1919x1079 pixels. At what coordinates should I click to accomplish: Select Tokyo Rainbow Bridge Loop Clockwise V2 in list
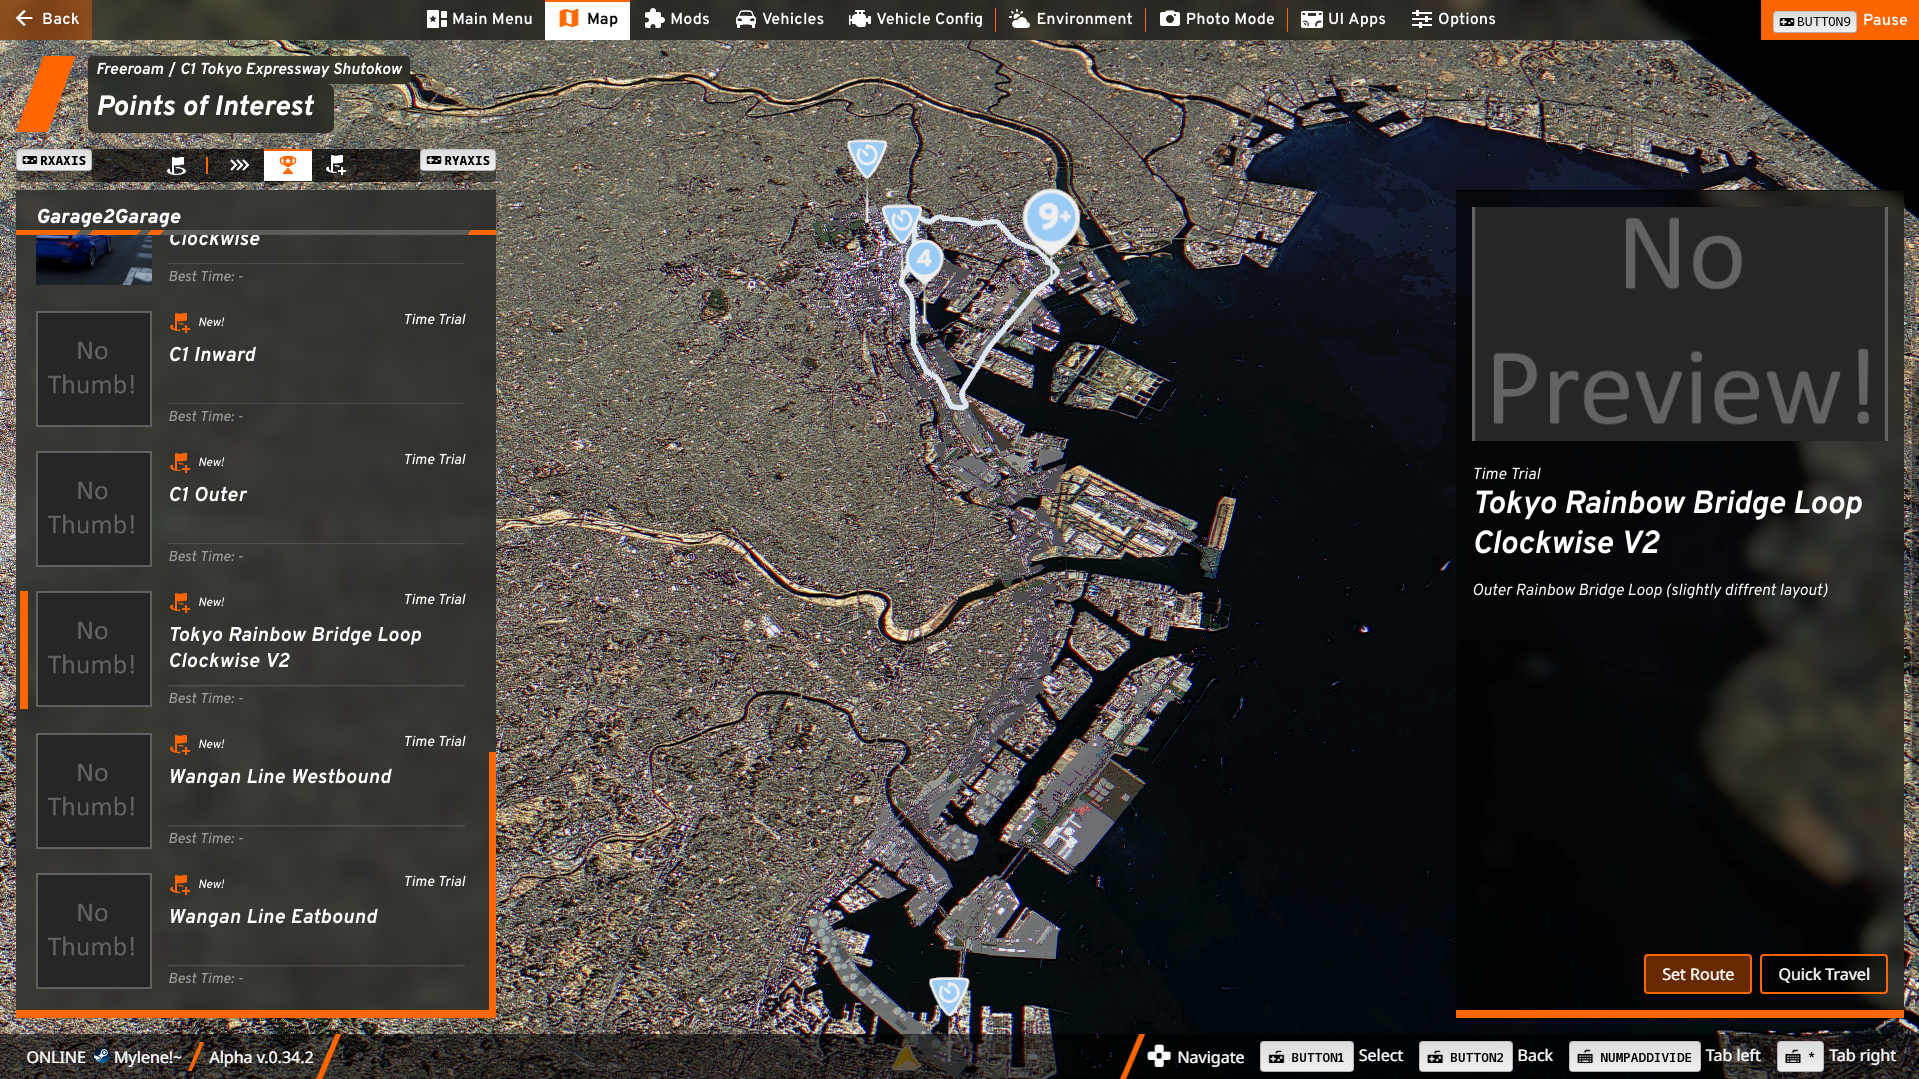click(251, 650)
